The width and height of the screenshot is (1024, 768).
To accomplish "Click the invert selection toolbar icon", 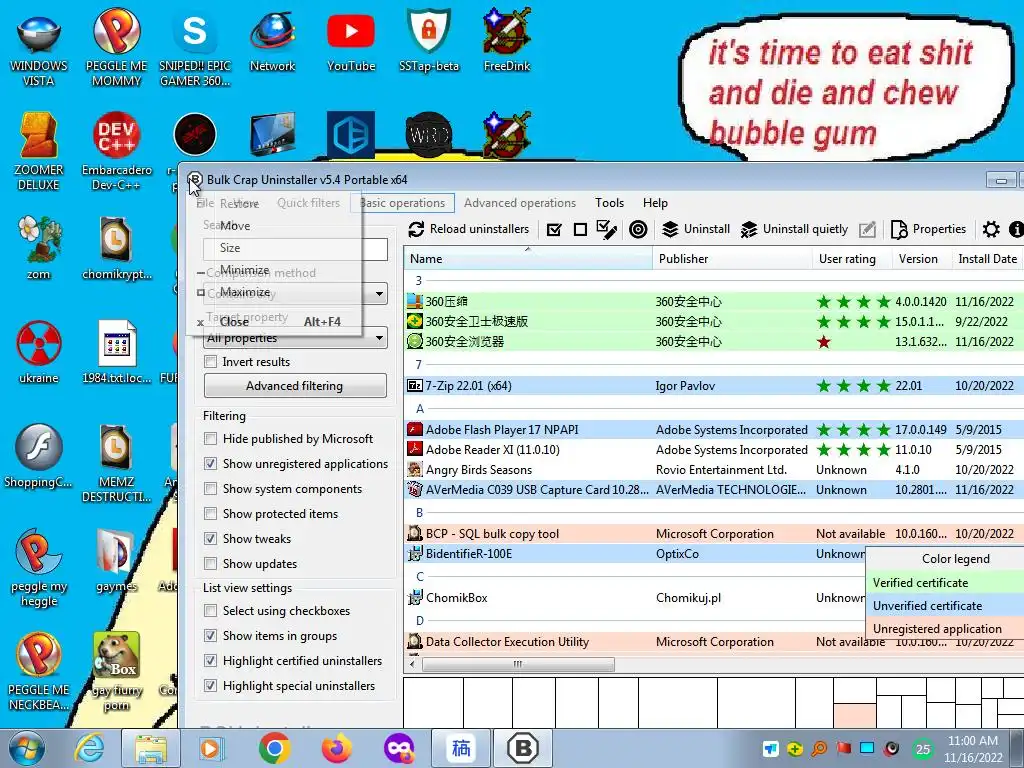I will pyautogui.click(x=607, y=229).
